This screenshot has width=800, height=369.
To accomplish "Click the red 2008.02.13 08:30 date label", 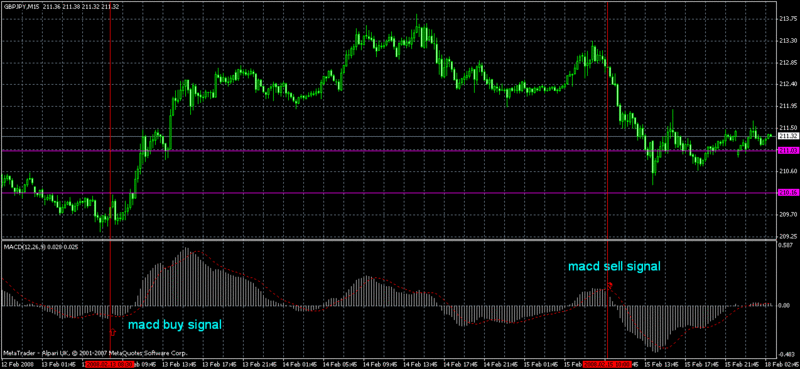I will tap(110, 364).
